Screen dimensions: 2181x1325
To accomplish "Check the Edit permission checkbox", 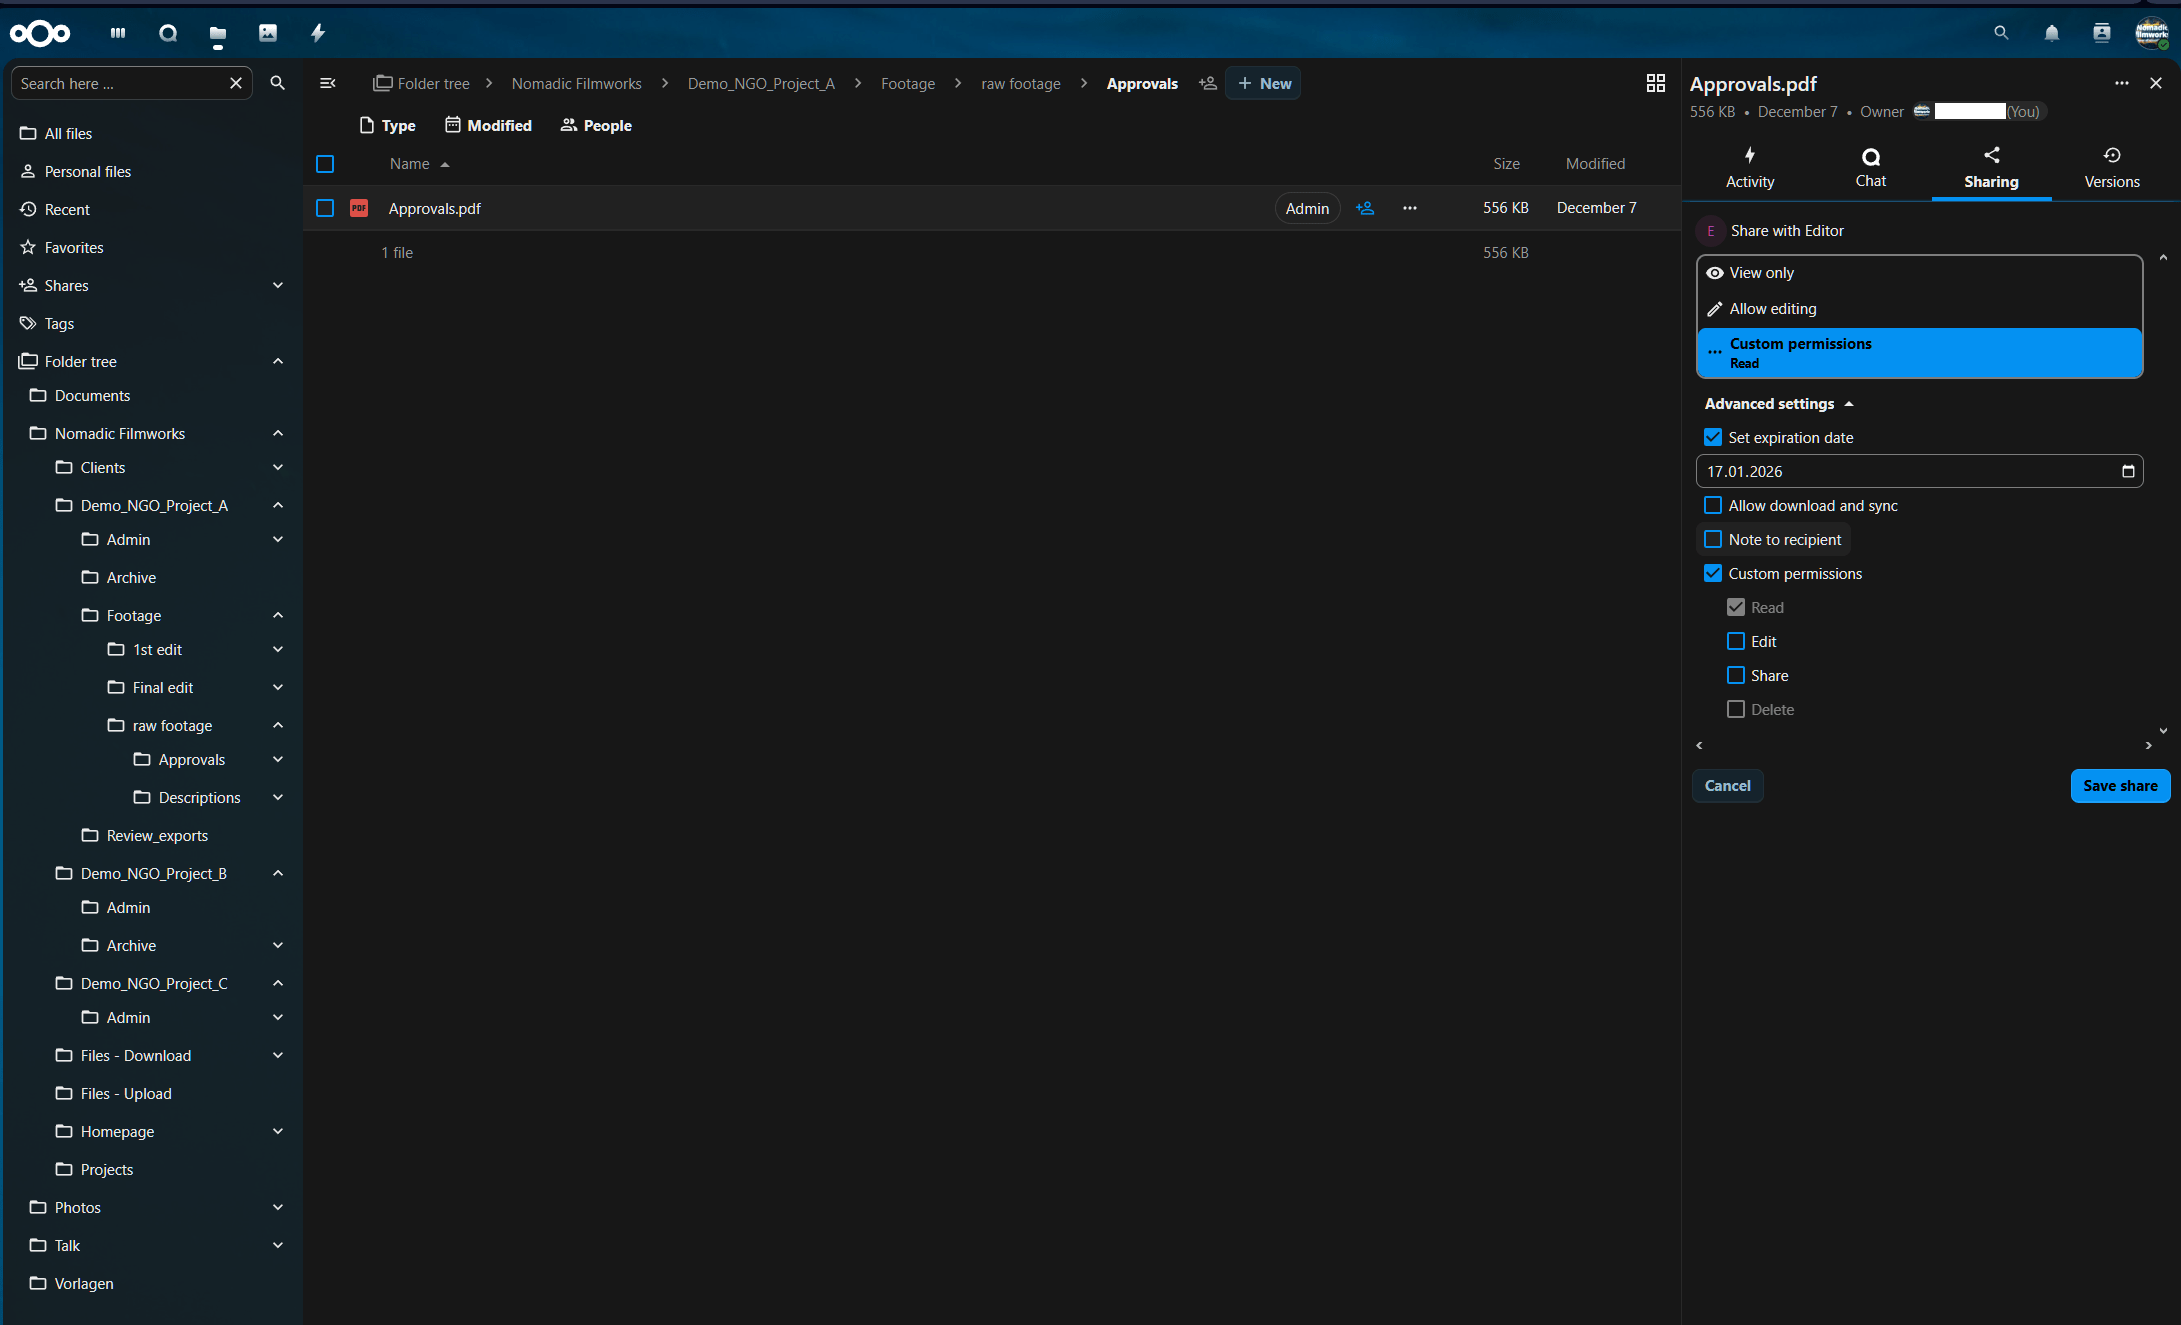I will [1736, 641].
